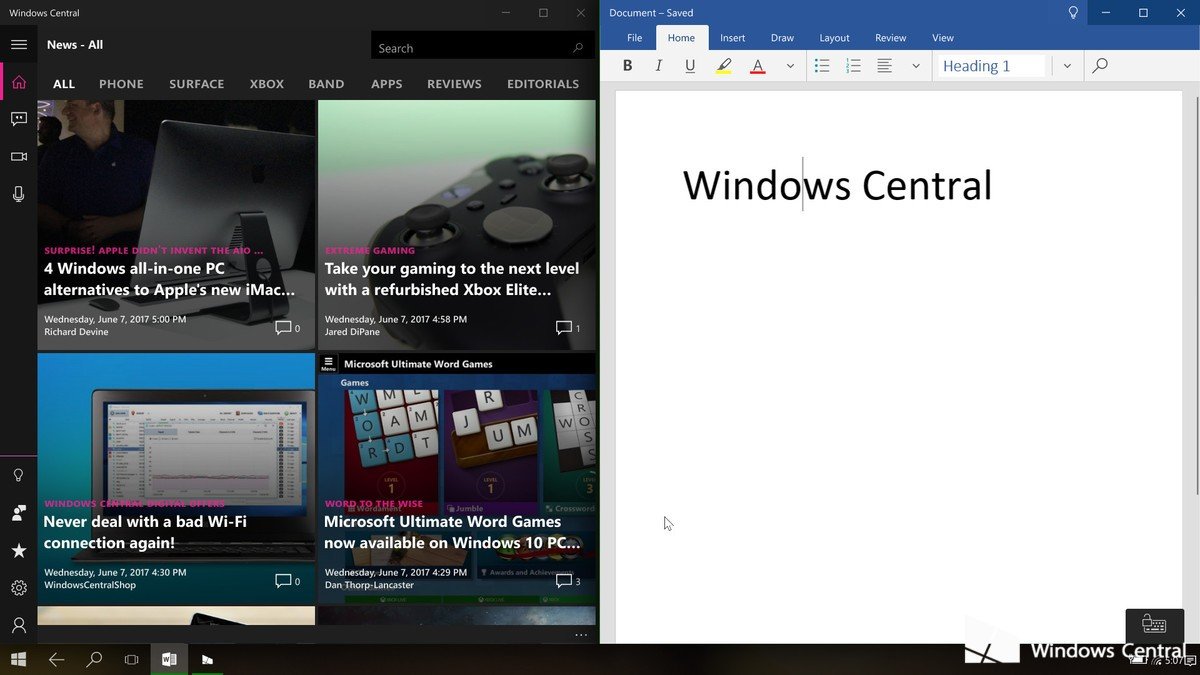Open comments on the Wi-Fi article
Image resolution: width=1200 pixels, height=675 pixels.
point(287,581)
